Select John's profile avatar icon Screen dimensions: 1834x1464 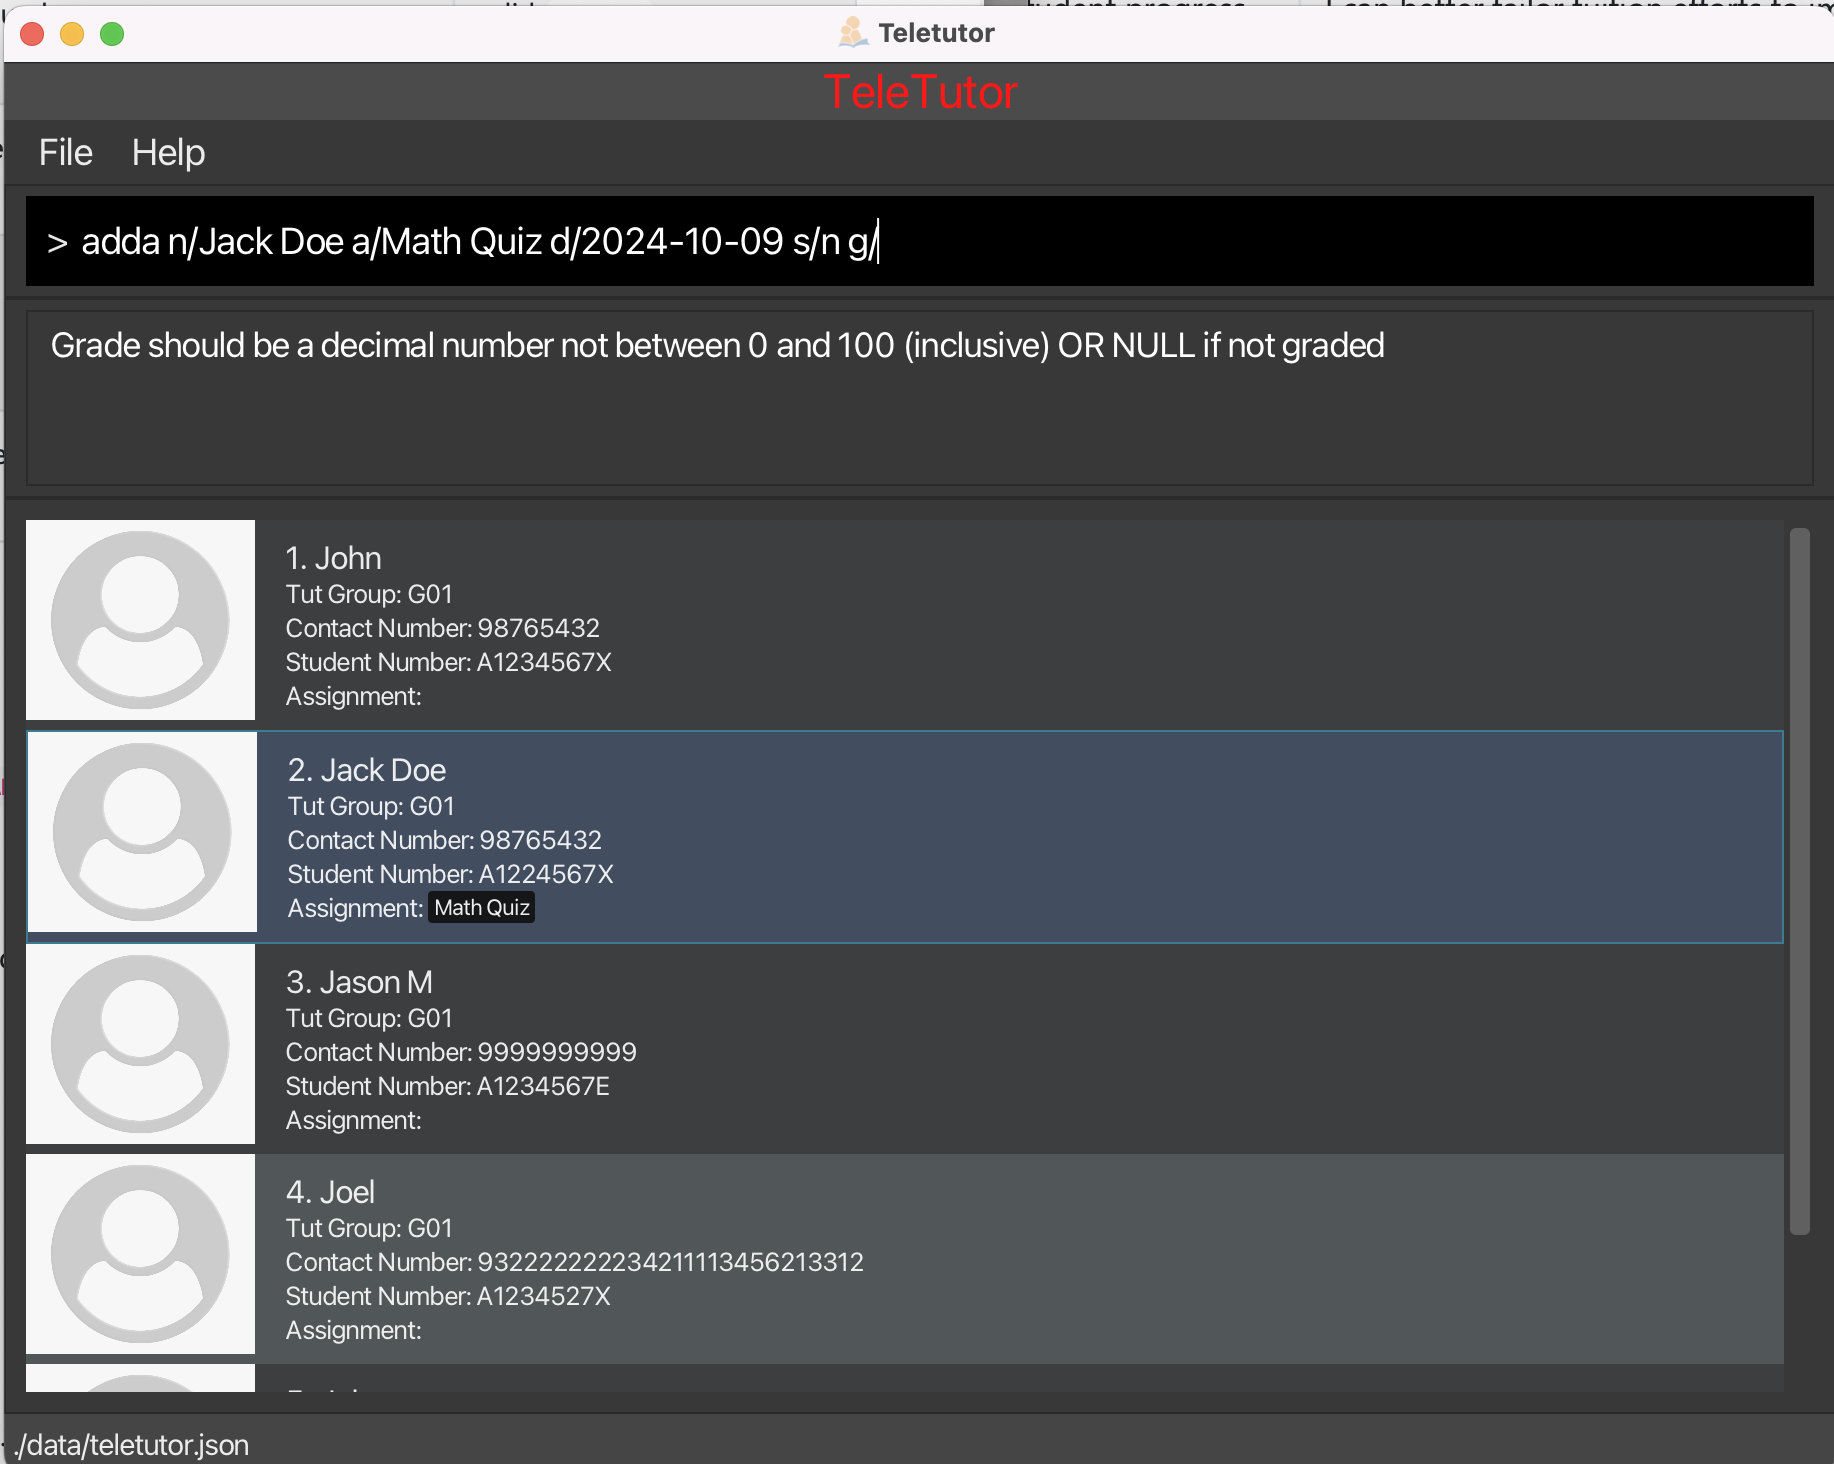tap(140, 620)
